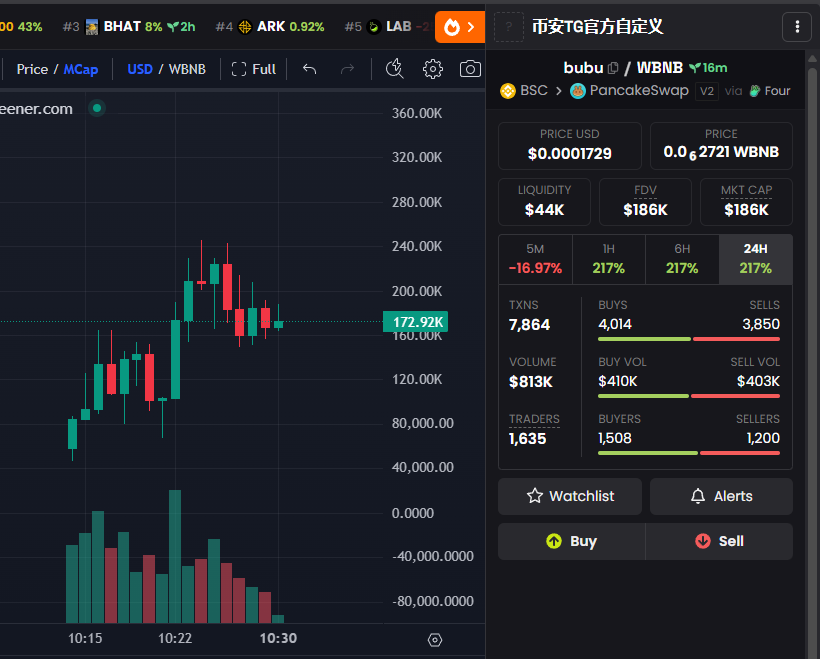Click the bubu token name
The image size is (820, 659).
(x=583, y=68)
